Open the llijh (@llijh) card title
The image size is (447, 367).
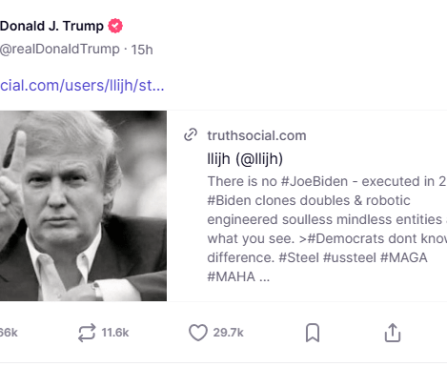245,159
